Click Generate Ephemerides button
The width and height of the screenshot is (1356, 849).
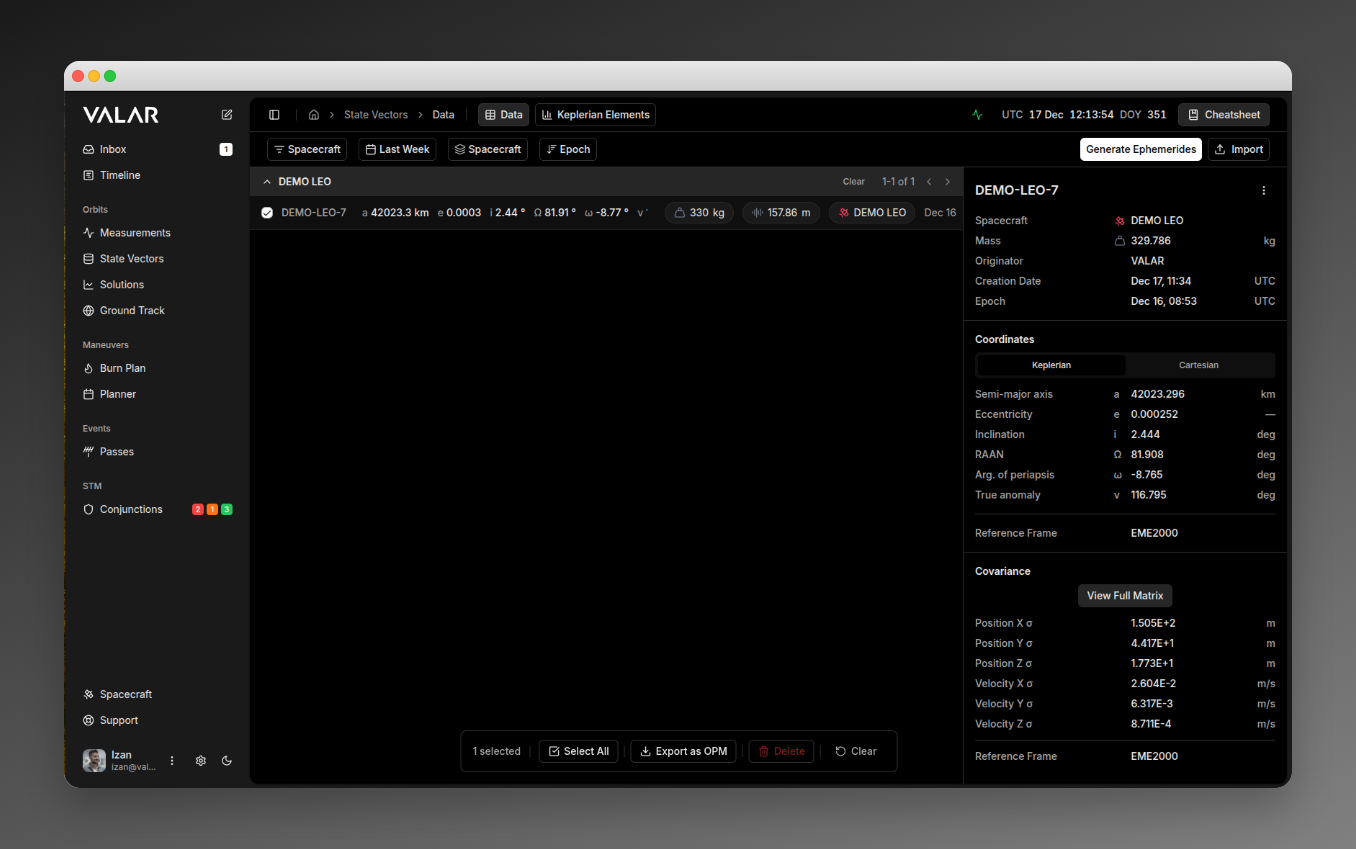point(1141,149)
